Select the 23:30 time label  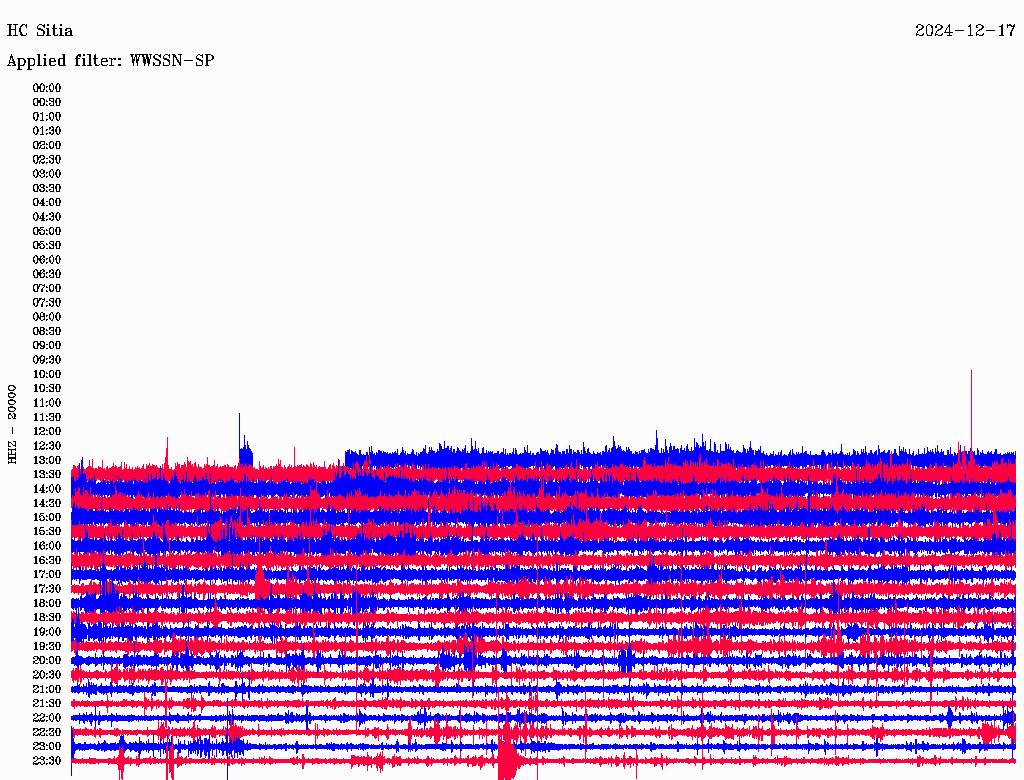[x=47, y=761]
